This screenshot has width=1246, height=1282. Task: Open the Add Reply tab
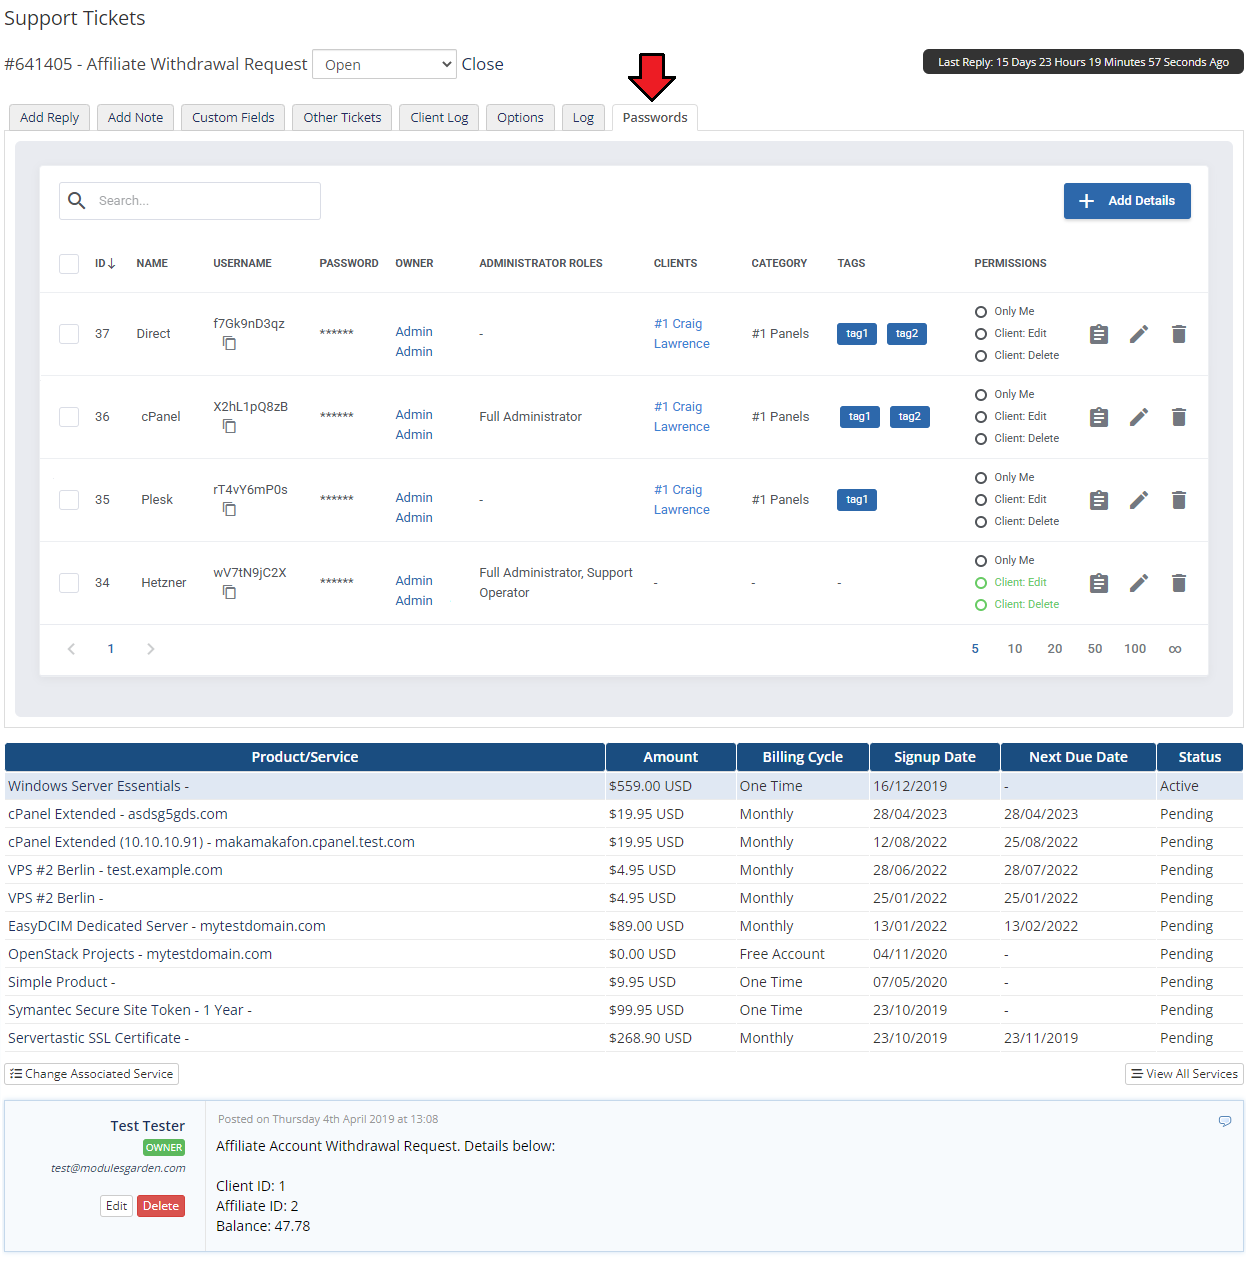point(49,117)
